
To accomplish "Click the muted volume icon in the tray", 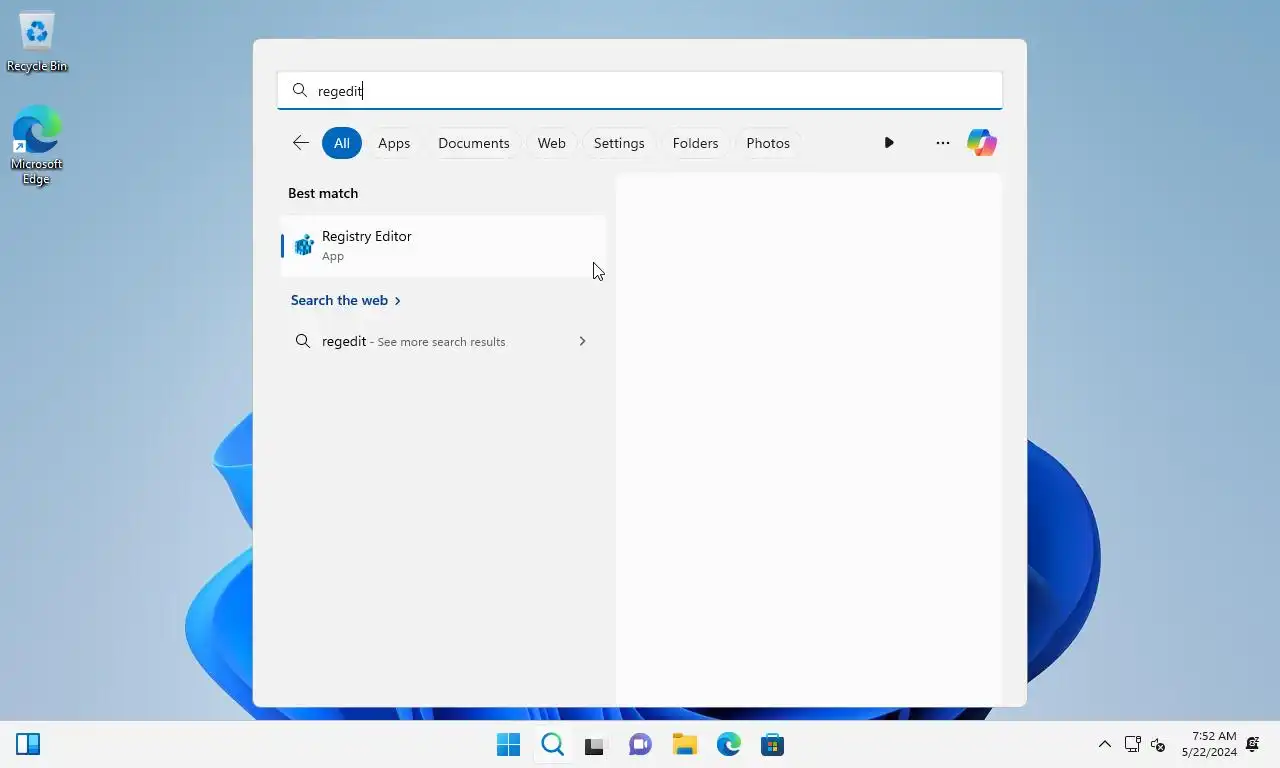I will click(x=1158, y=744).
